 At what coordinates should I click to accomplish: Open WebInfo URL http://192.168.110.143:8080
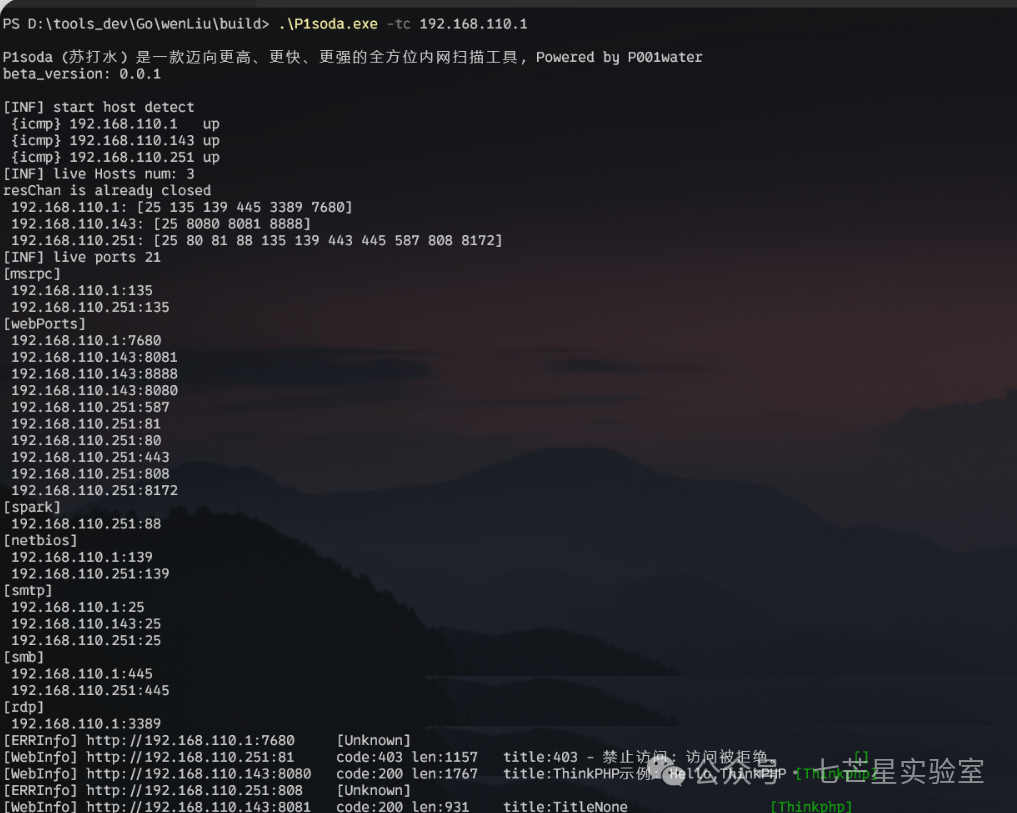[x=198, y=773]
